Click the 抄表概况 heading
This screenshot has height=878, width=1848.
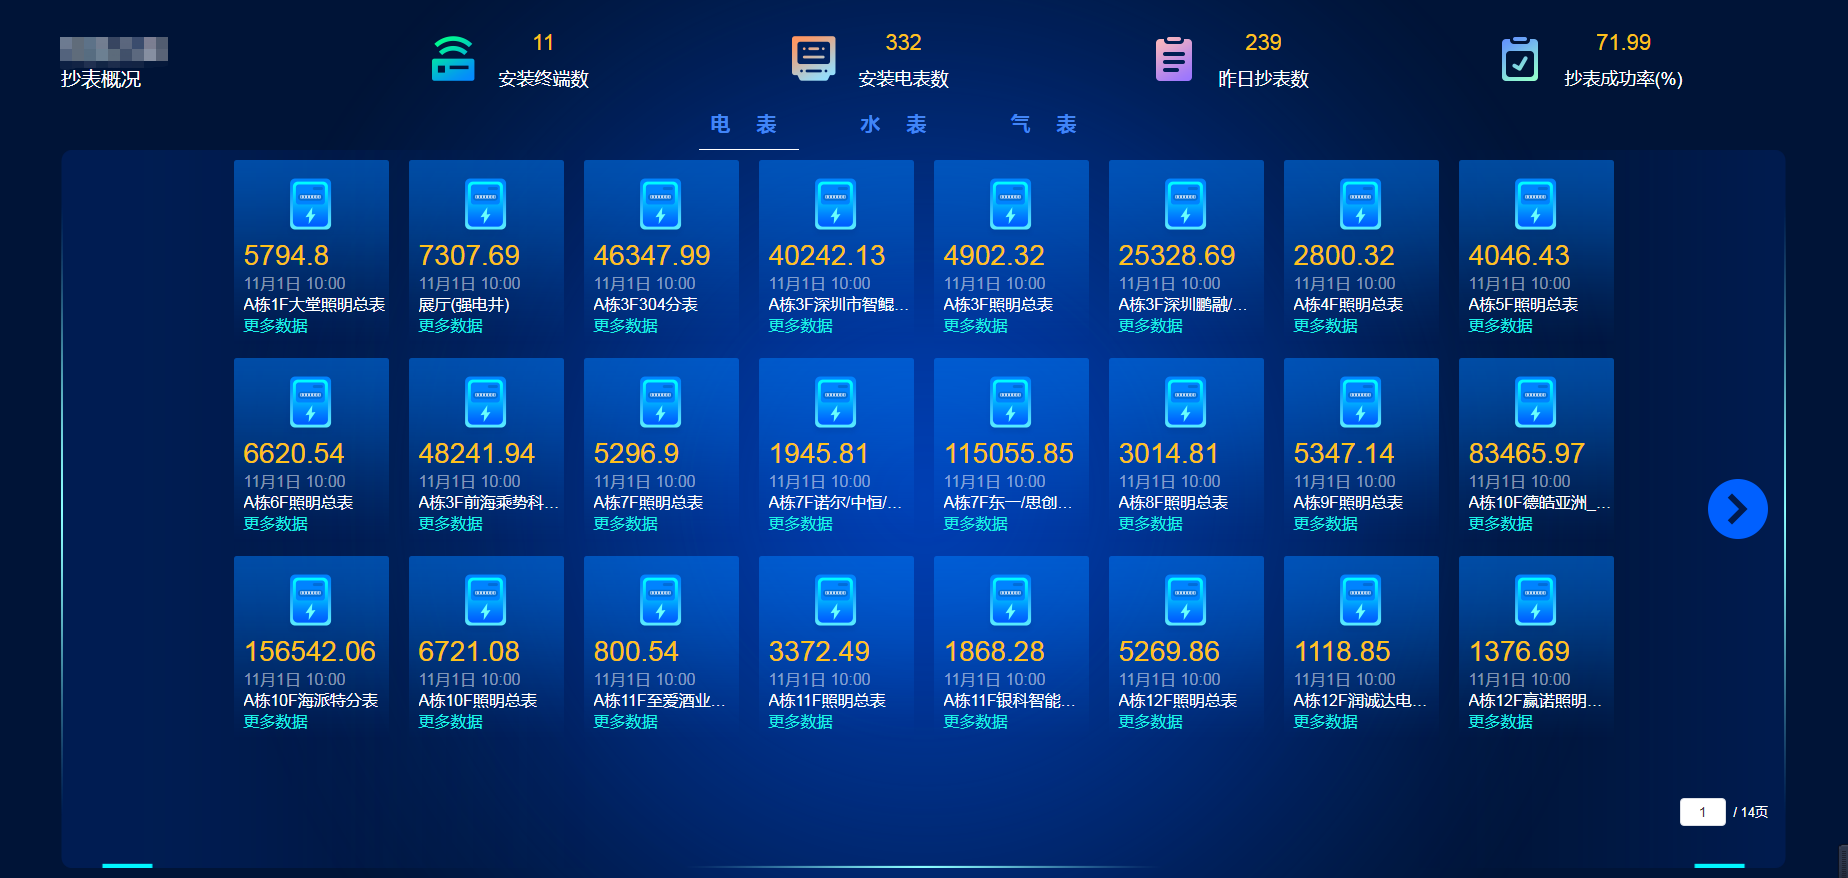coord(101,79)
